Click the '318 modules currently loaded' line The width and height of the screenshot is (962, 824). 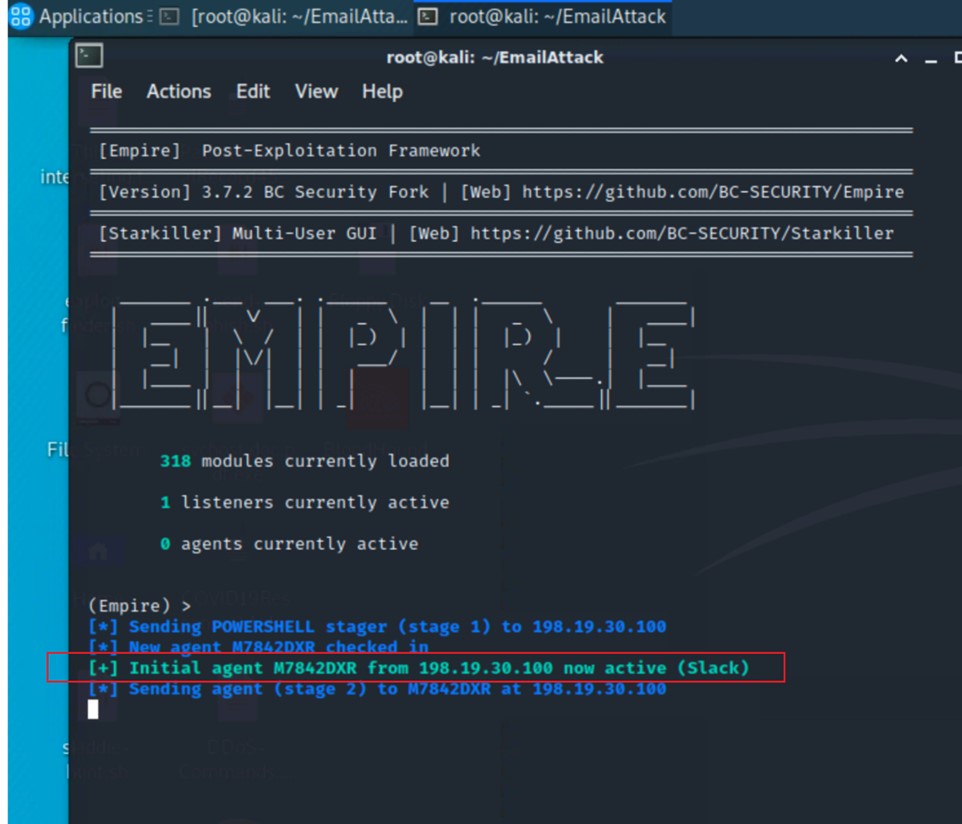pyautogui.click(x=304, y=461)
